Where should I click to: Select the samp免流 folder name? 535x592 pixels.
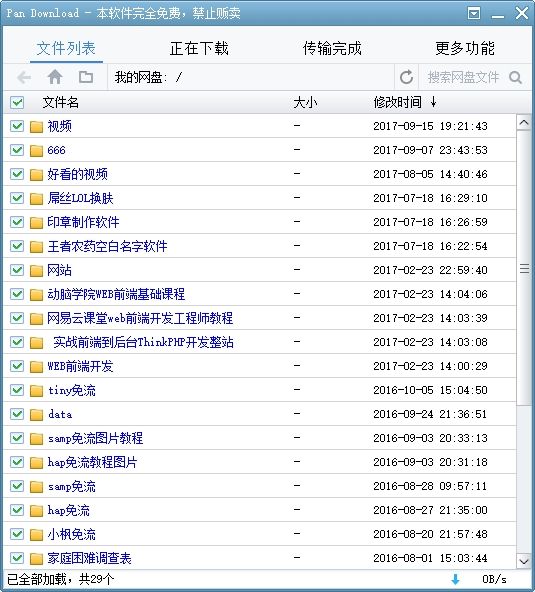(72, 486)
